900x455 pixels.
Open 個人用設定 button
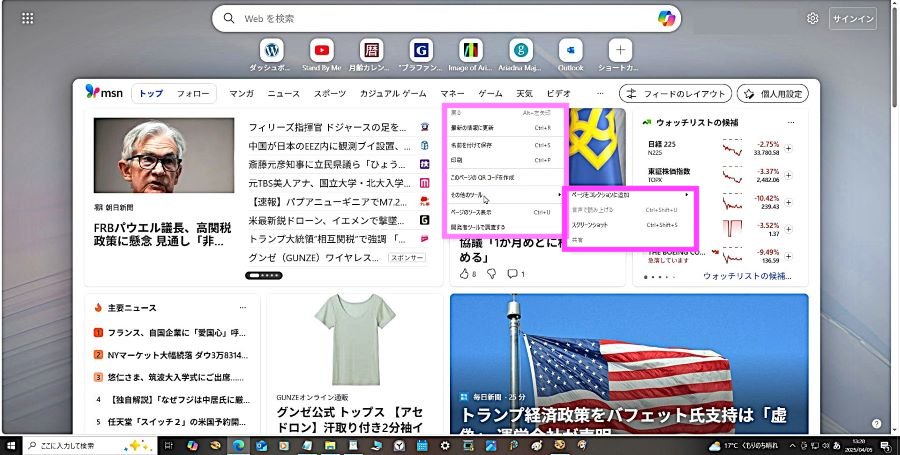point(773,94)
